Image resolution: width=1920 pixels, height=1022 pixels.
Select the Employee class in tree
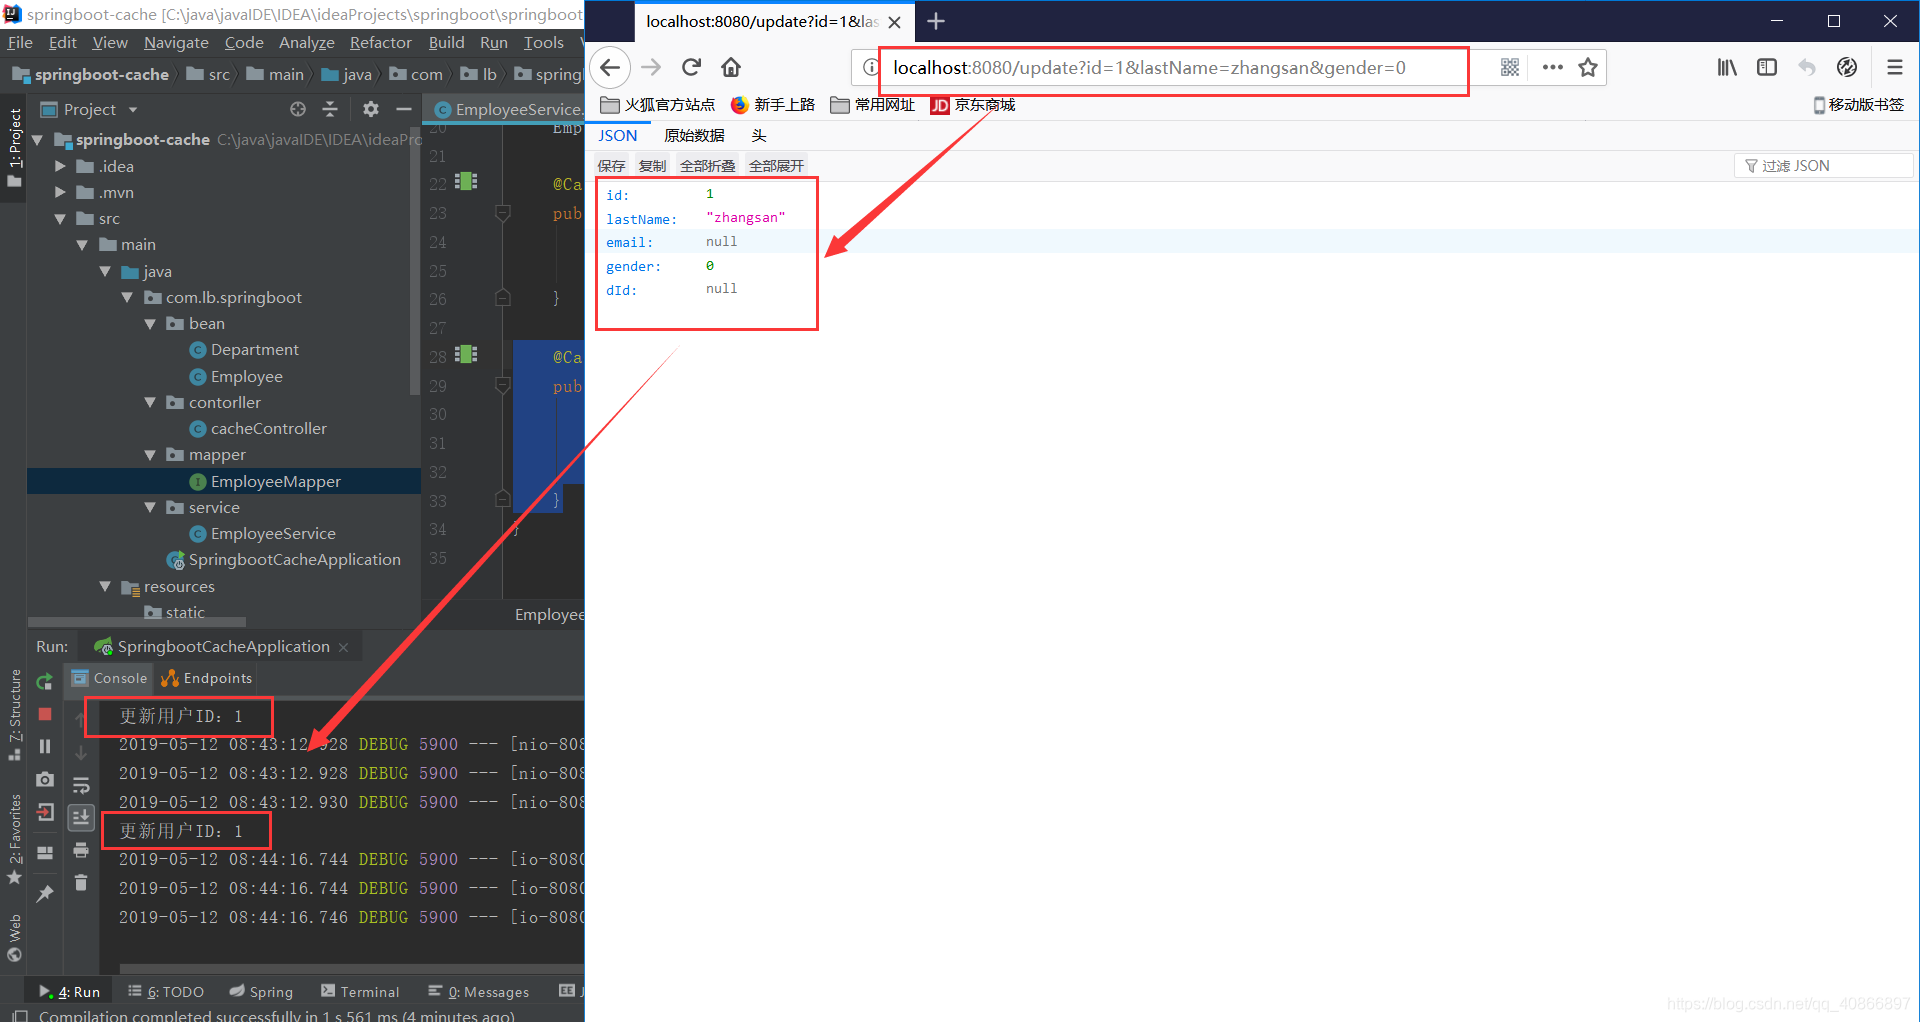click(246, 376)
